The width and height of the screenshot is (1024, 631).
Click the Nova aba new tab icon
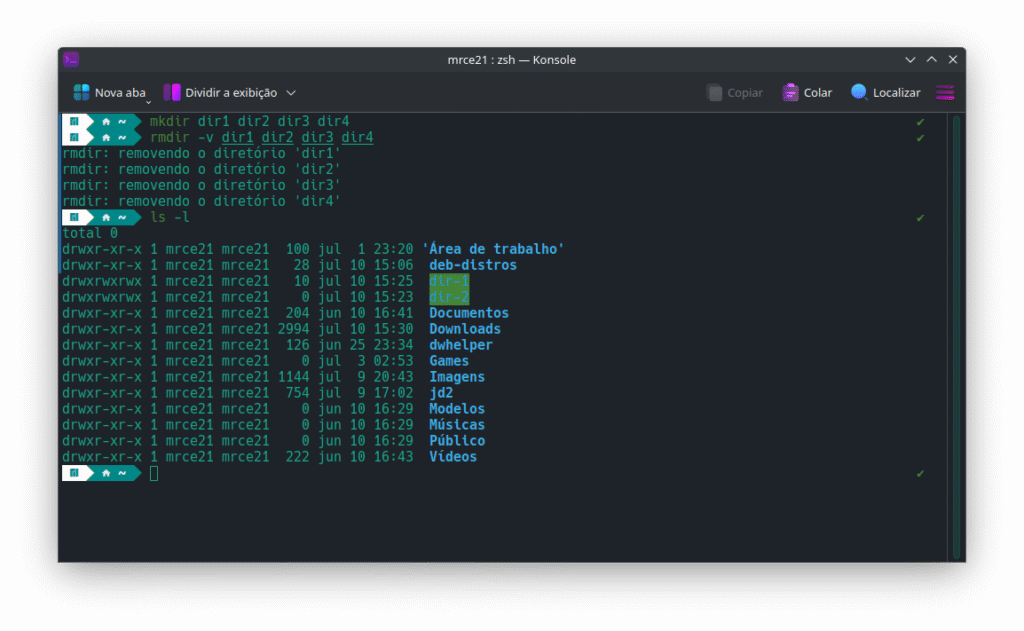tap(81, 92)
